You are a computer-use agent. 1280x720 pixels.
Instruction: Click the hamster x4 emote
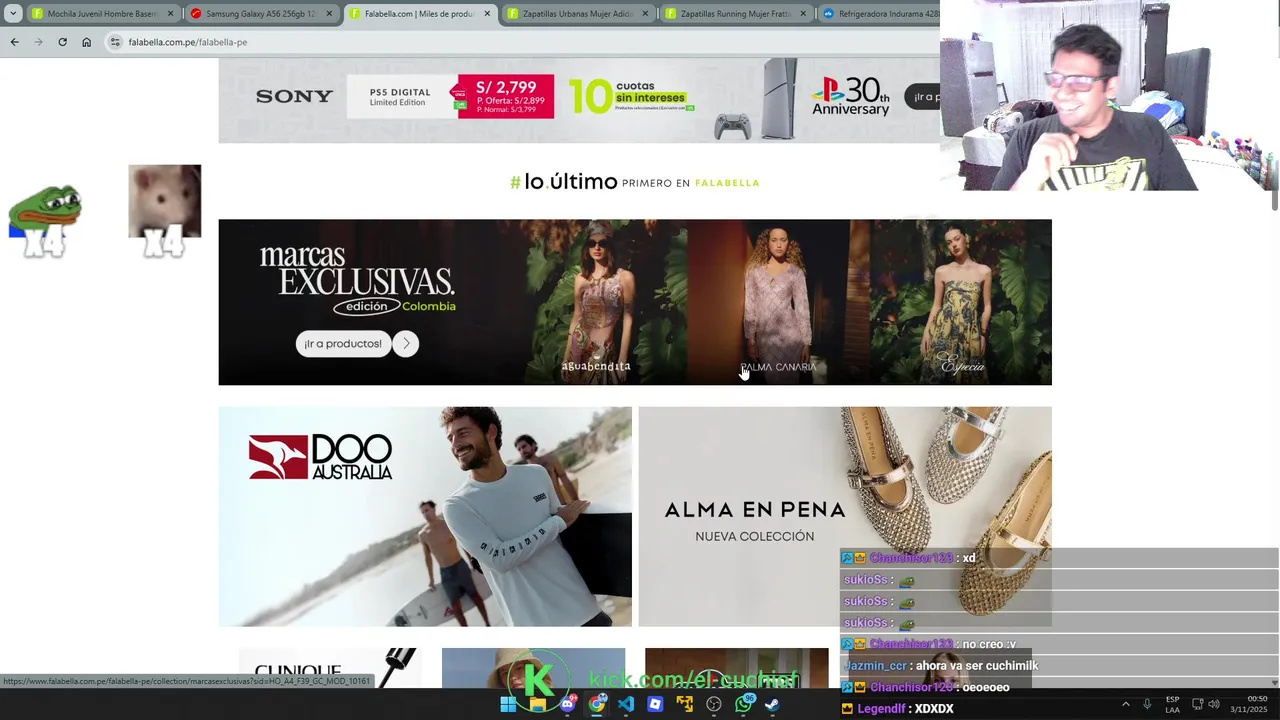[x=164, y=210]
